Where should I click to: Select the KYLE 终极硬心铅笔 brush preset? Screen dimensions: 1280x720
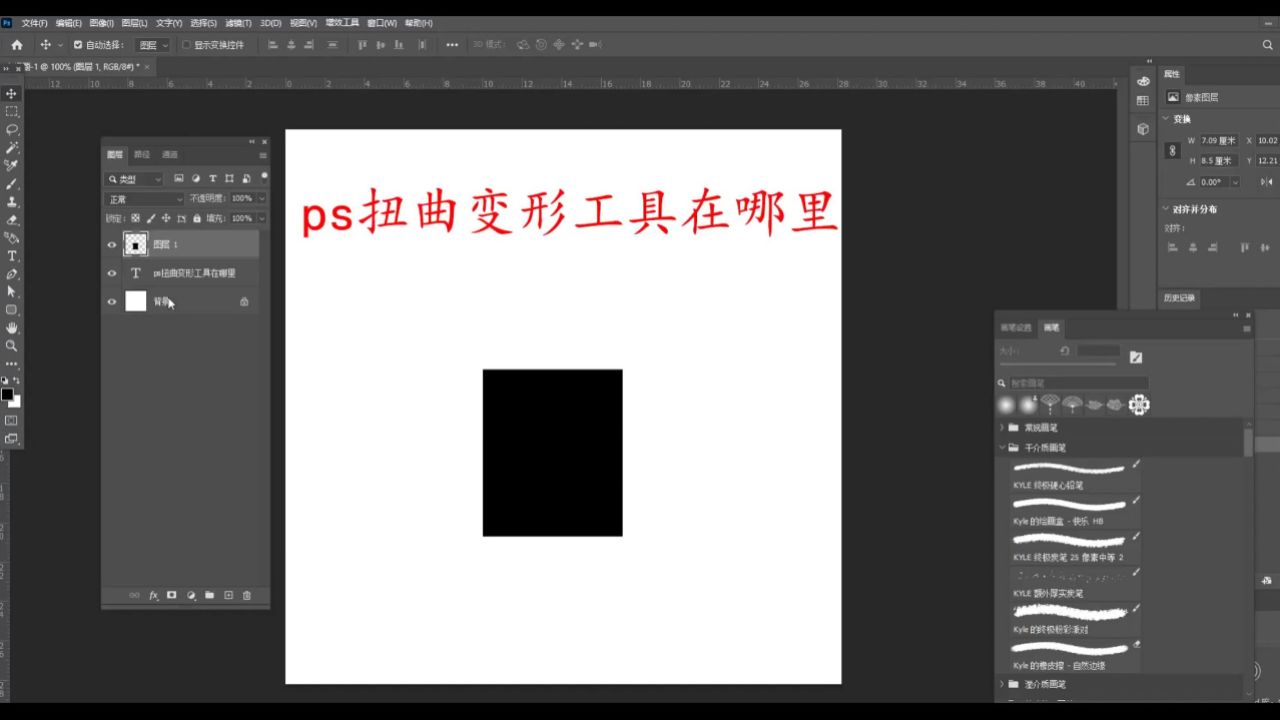1070,475
